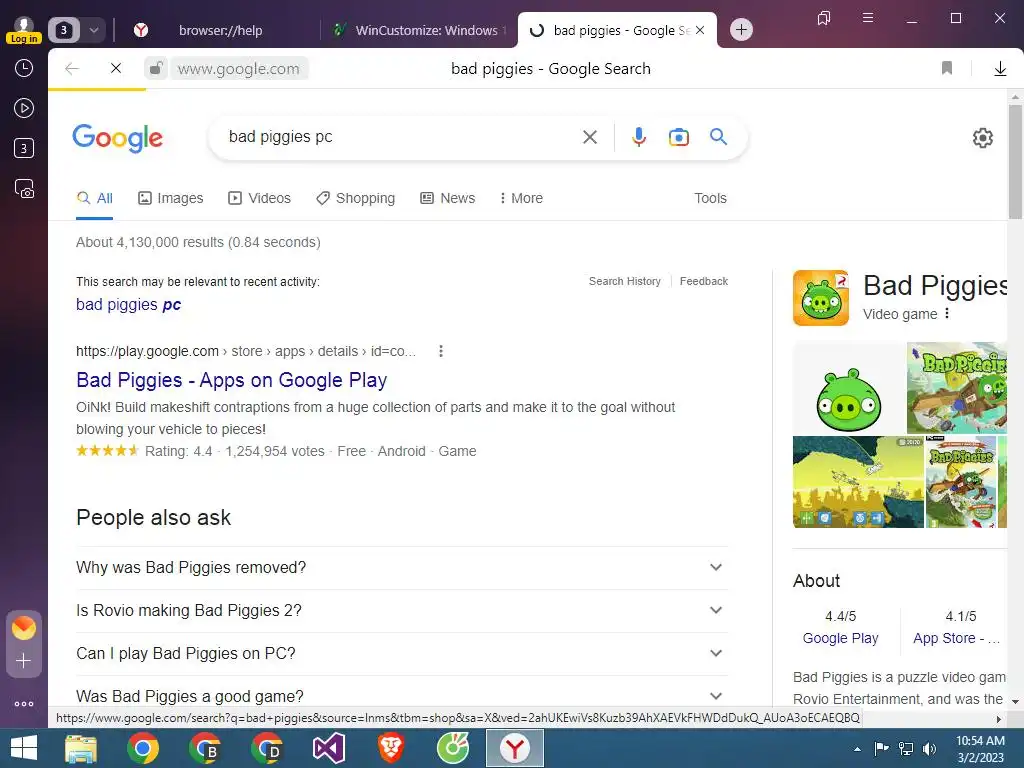Close the bad piggies Google Search tab
This screenshot has width=1024, height=768.
(700, 30)
